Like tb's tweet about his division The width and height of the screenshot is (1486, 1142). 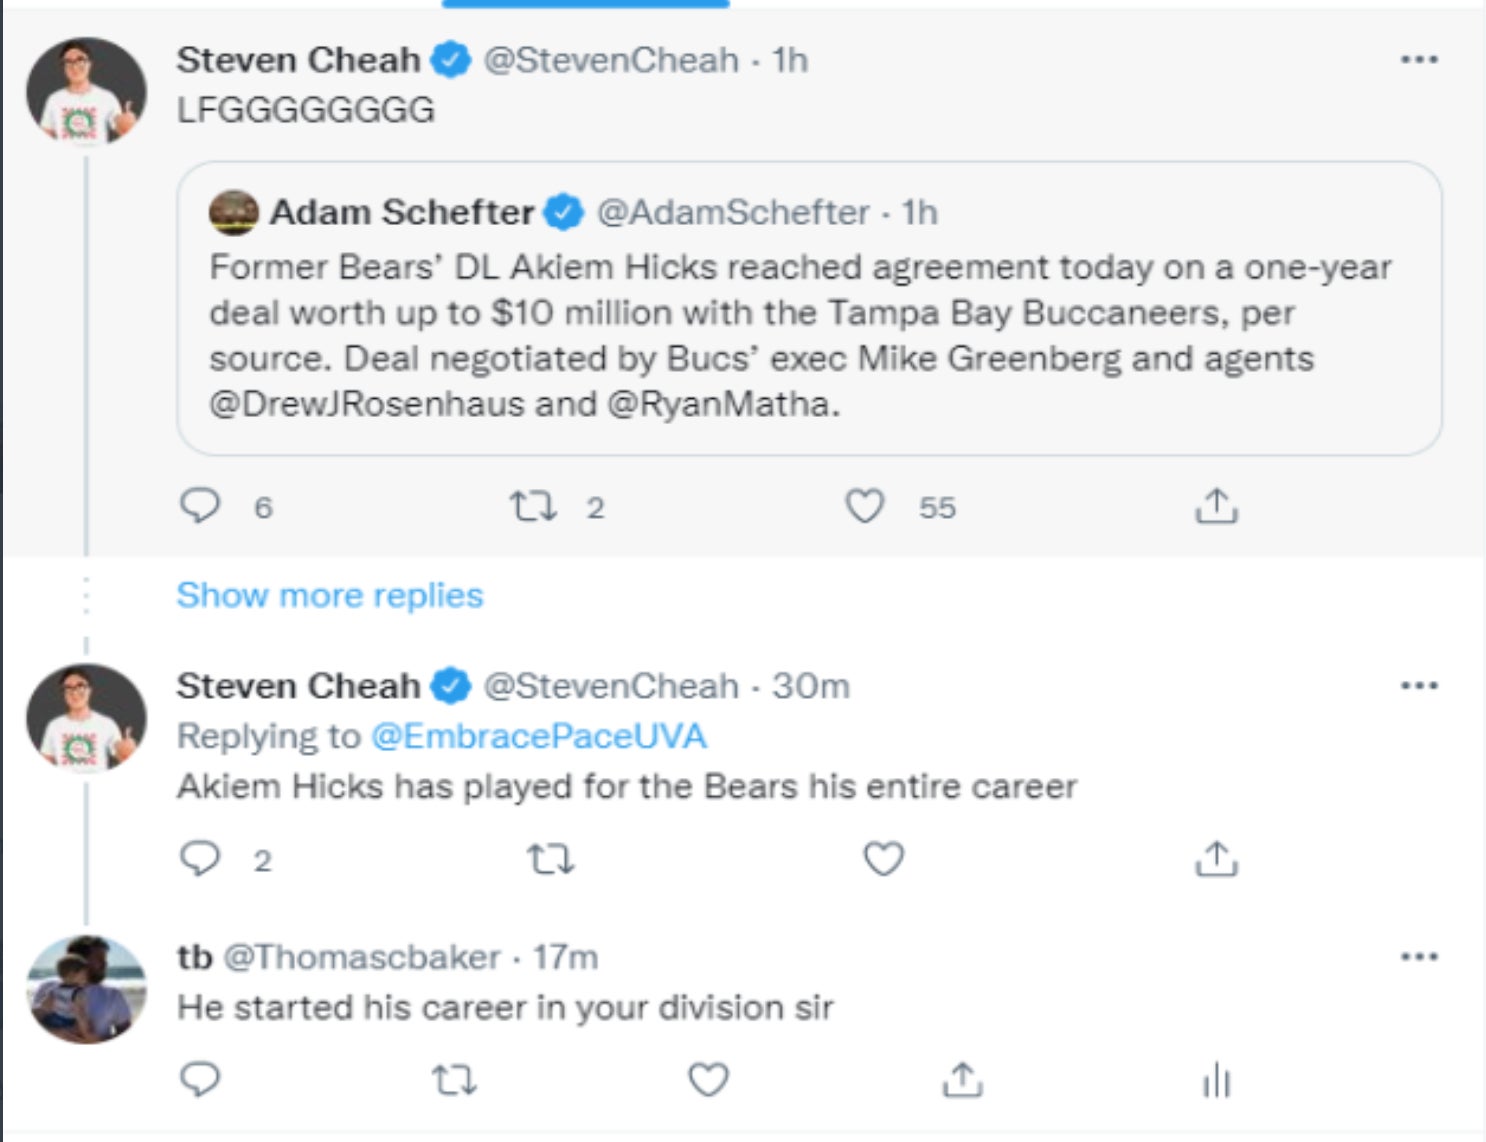click(x=709, y=1079)
